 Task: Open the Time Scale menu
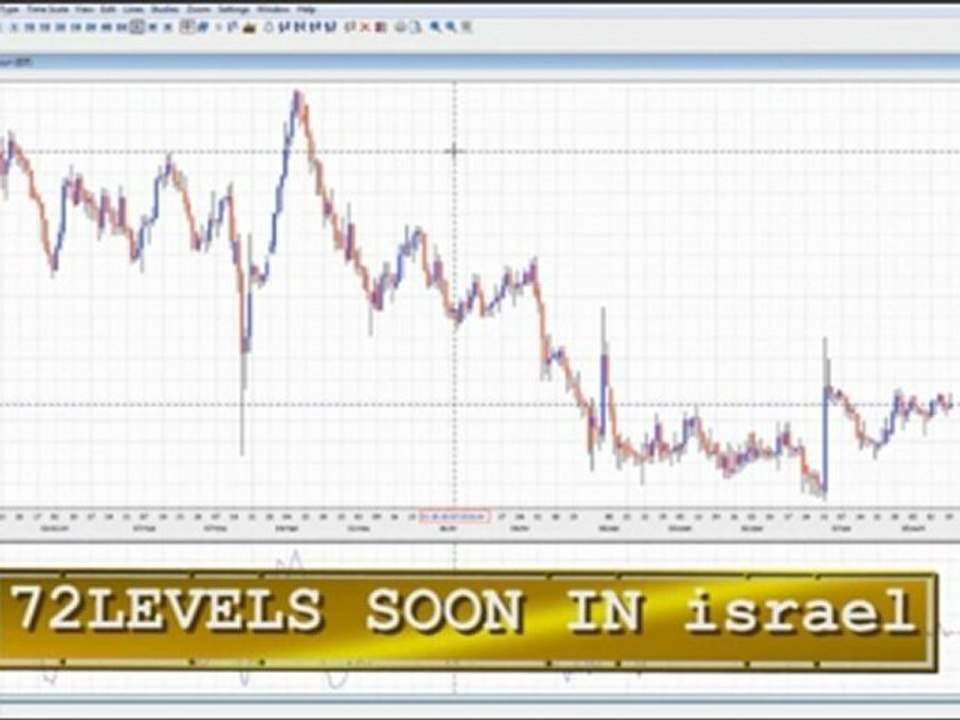point(47,10)
